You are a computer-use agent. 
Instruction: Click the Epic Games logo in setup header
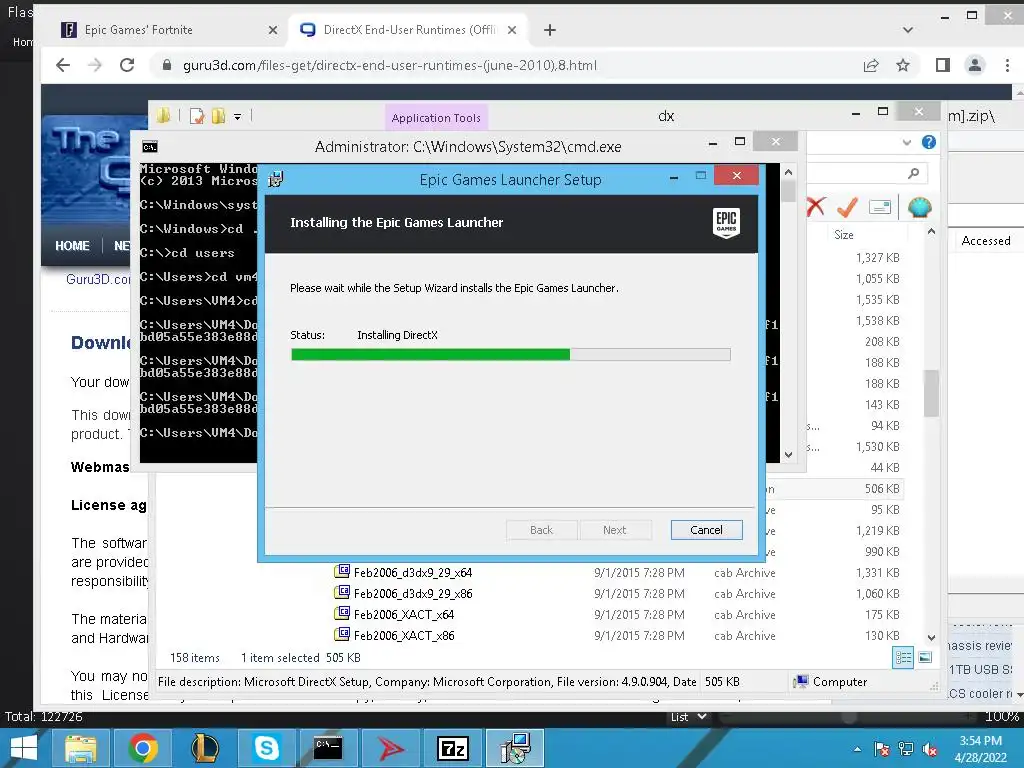pos(726,223)
